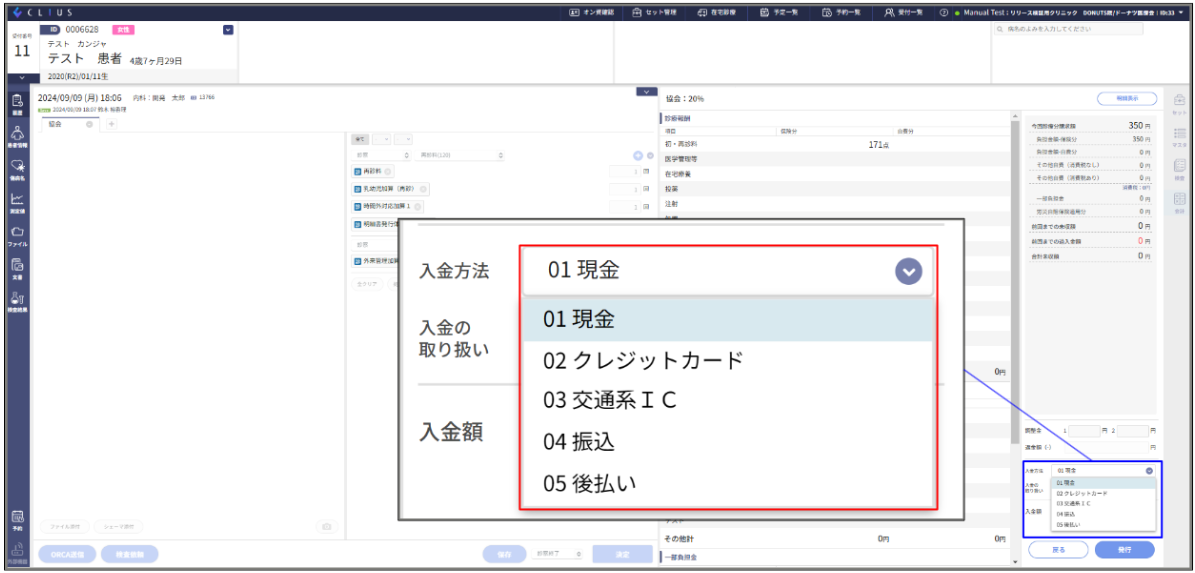Click the 投薬 row in billing table
The width and height of the screenshot is (1195, 573).
836,188
